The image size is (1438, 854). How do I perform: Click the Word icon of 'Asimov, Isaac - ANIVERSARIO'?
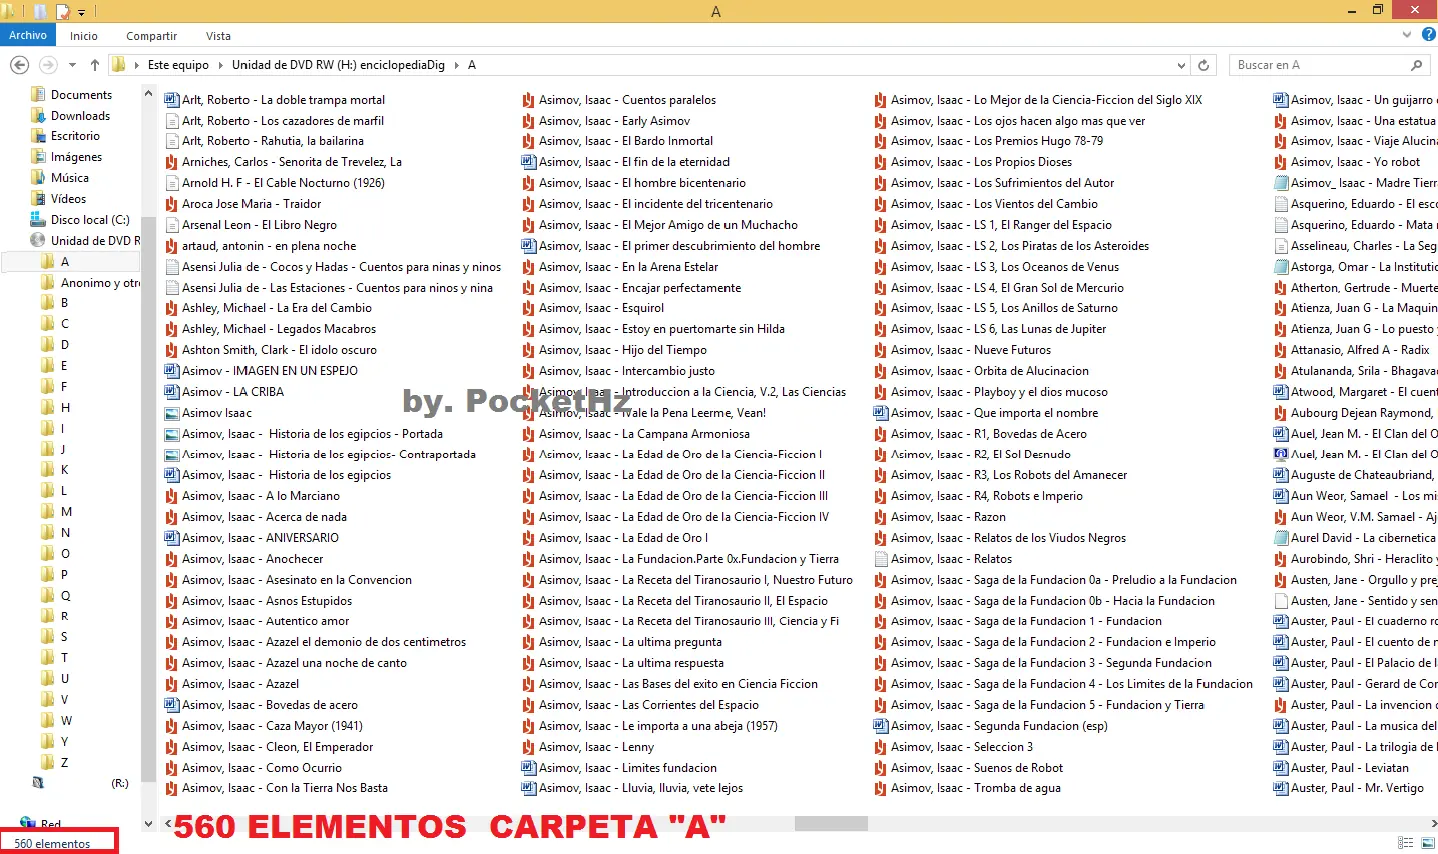[x=171, y=538]
